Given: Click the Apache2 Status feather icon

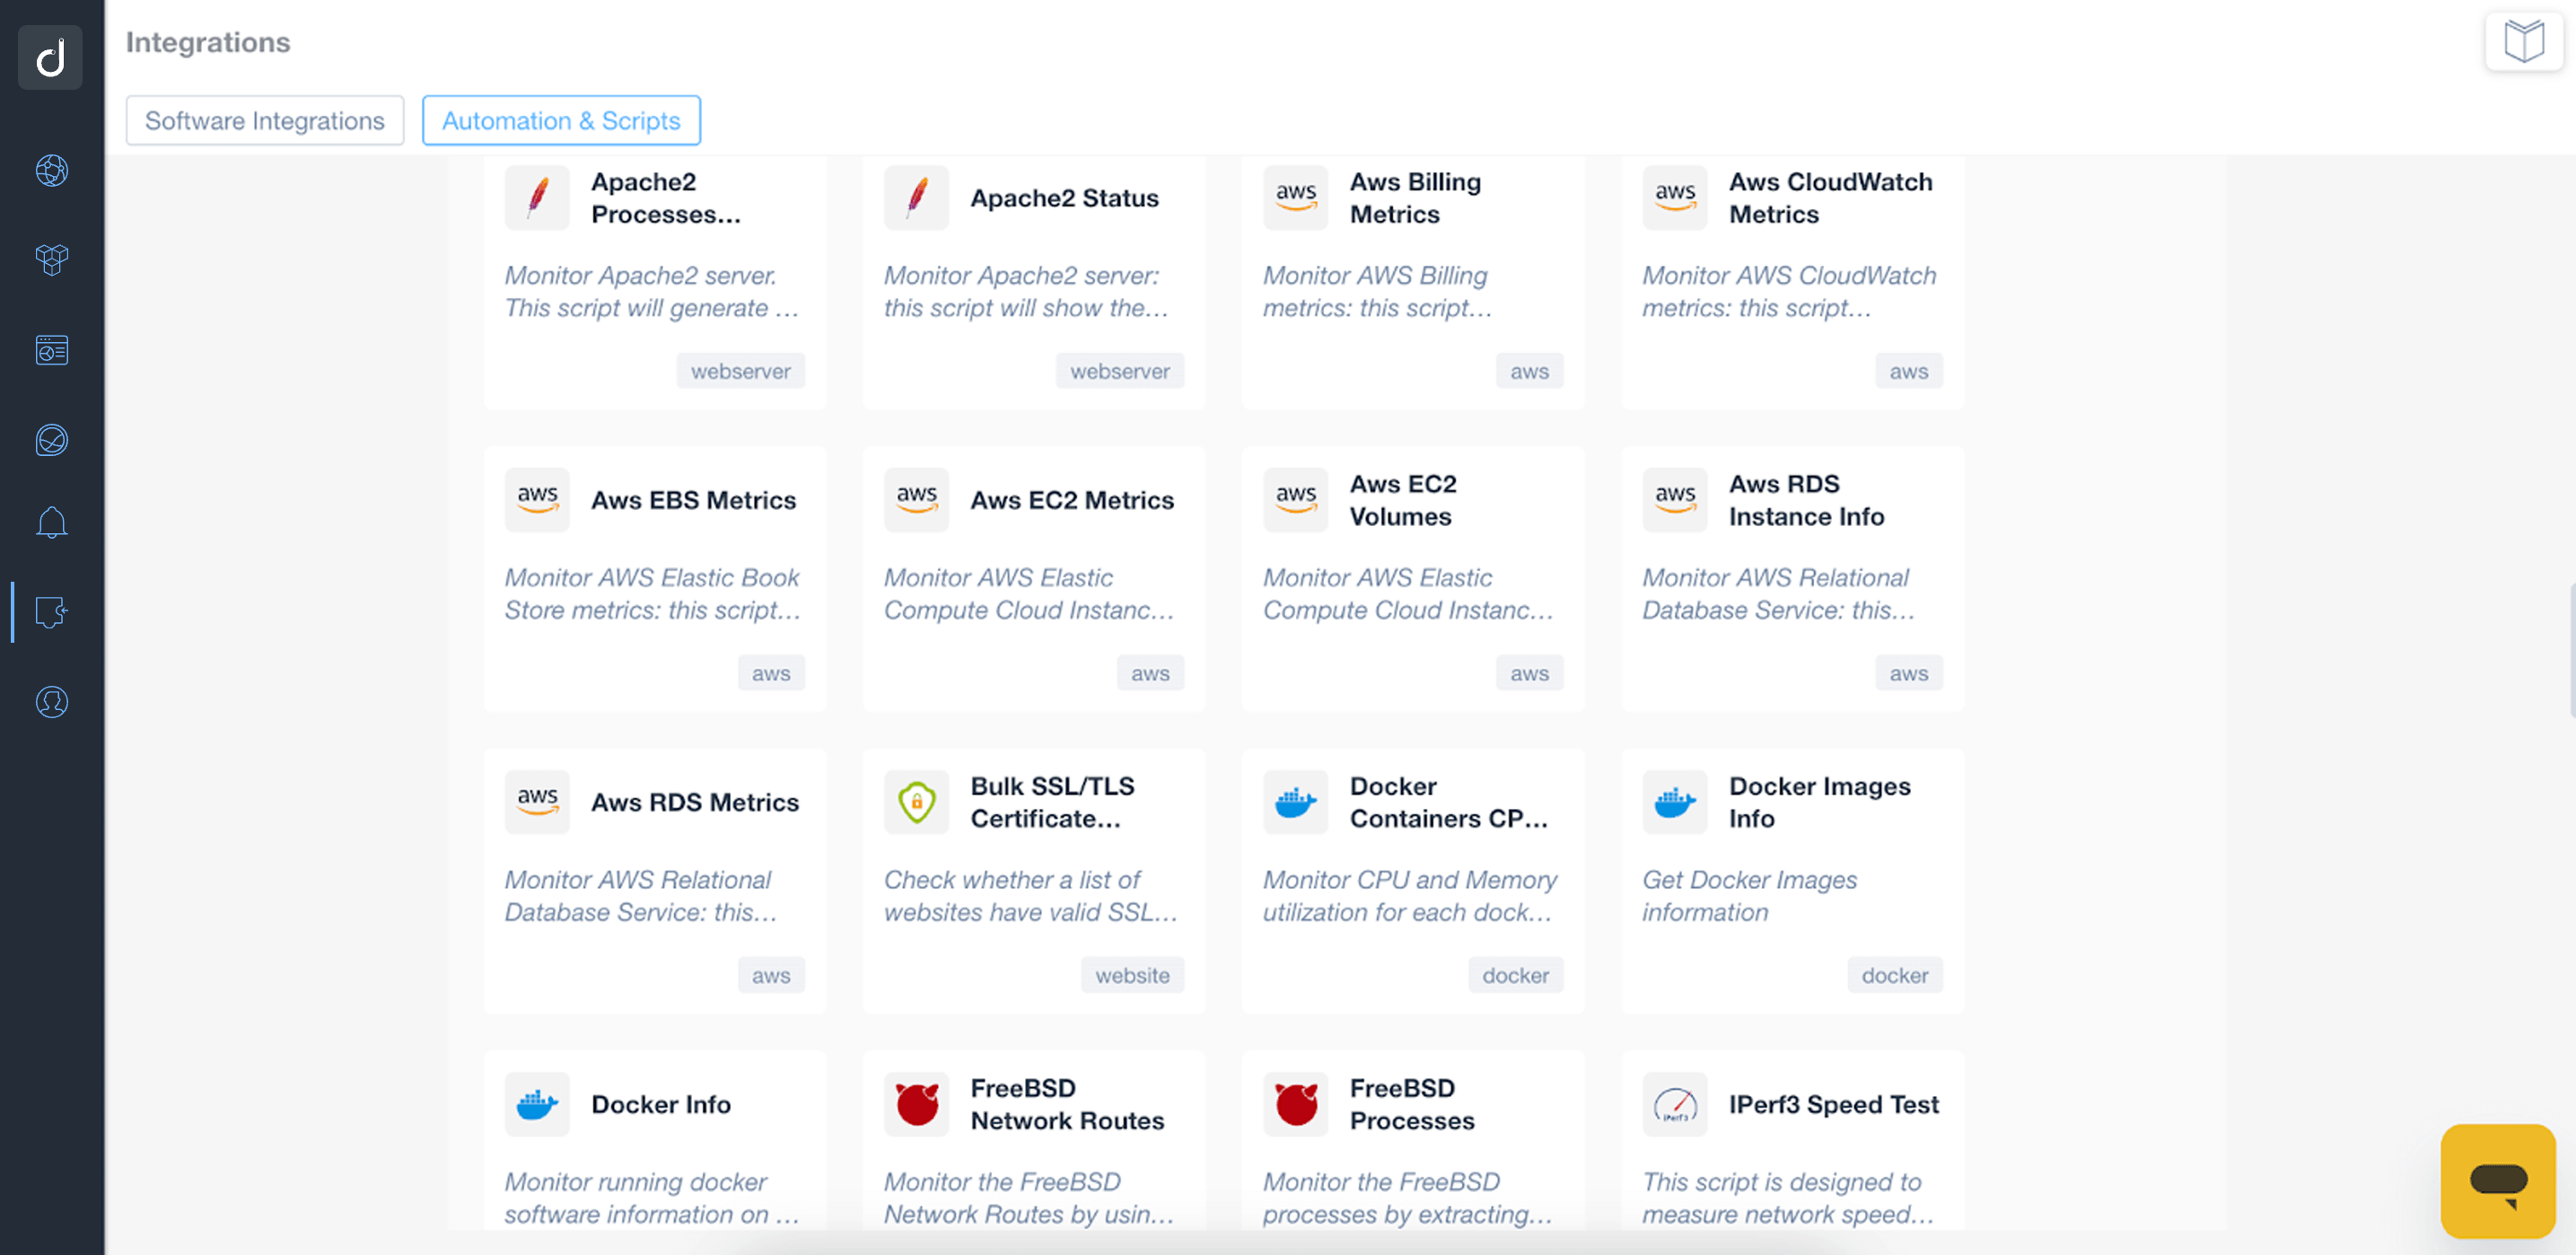Looking at the screenshot, I should (916, 198).
